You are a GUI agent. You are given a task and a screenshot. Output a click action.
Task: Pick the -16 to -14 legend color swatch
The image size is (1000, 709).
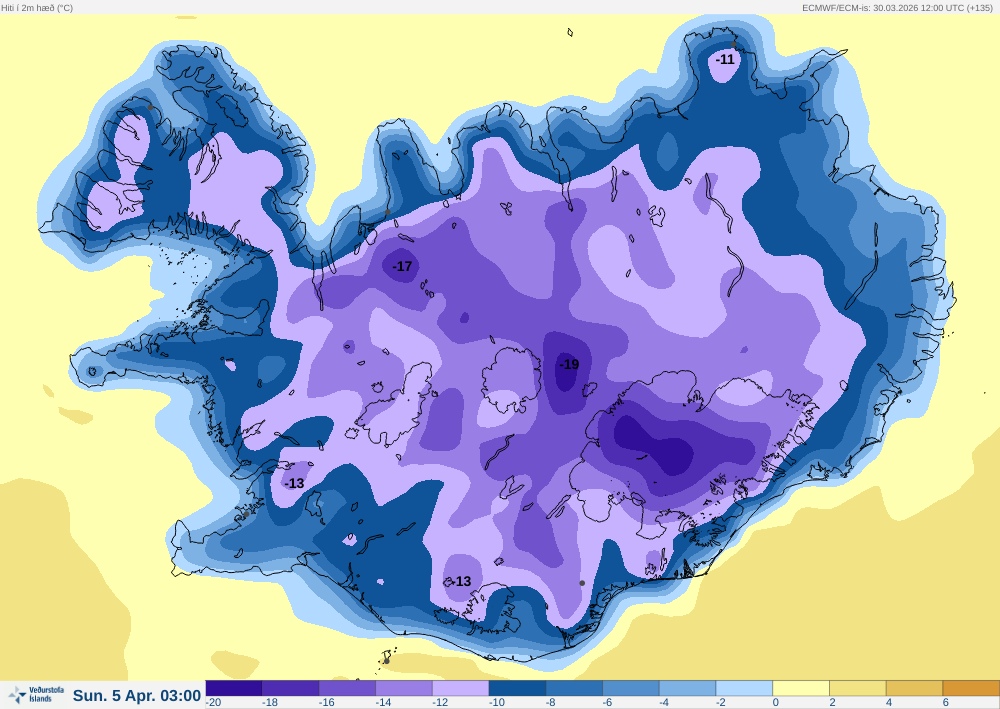coord(347,689)
